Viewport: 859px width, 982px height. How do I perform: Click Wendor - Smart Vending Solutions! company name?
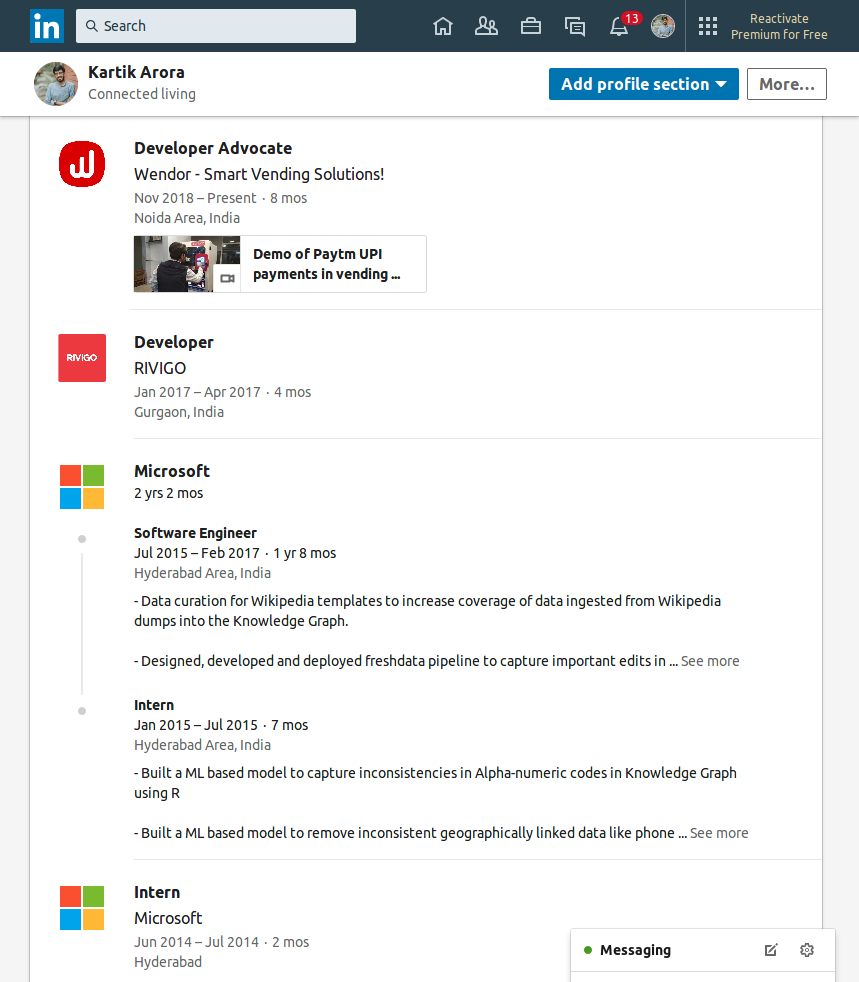pyautogui.click(x=259, y=174)
